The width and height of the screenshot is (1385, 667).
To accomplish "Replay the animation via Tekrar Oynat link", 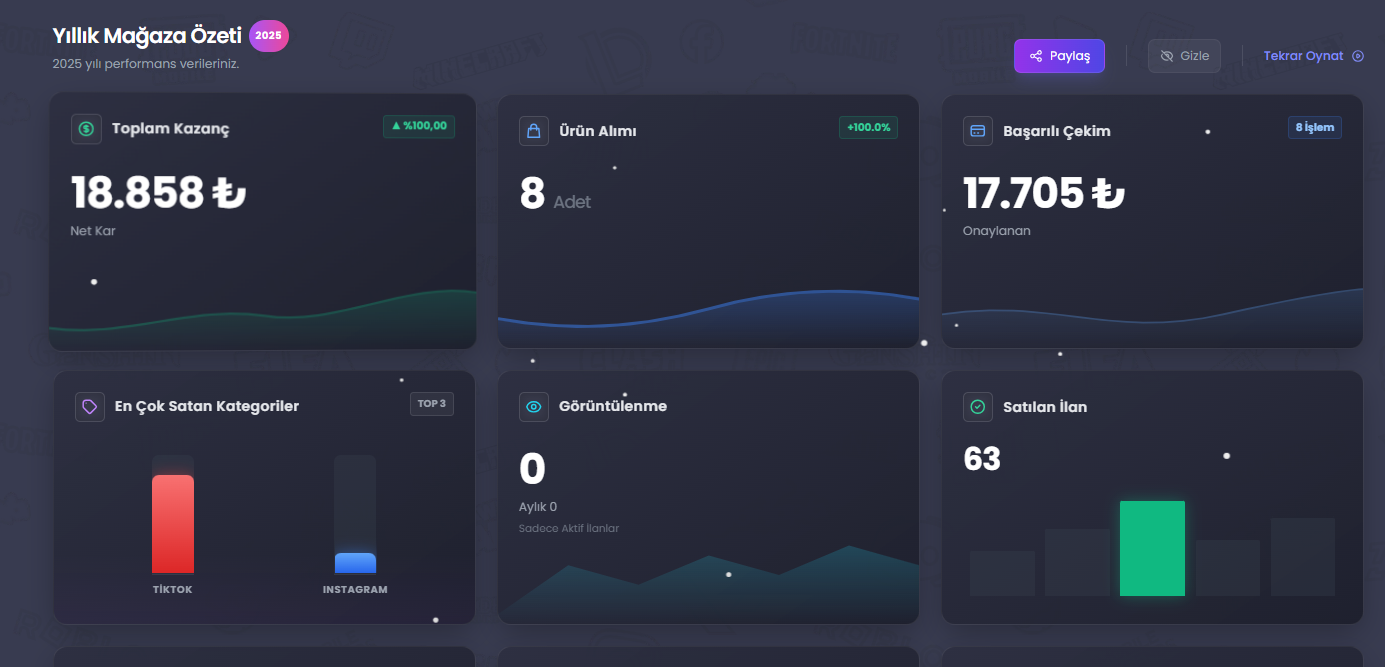I will (x=1314, y=56).
